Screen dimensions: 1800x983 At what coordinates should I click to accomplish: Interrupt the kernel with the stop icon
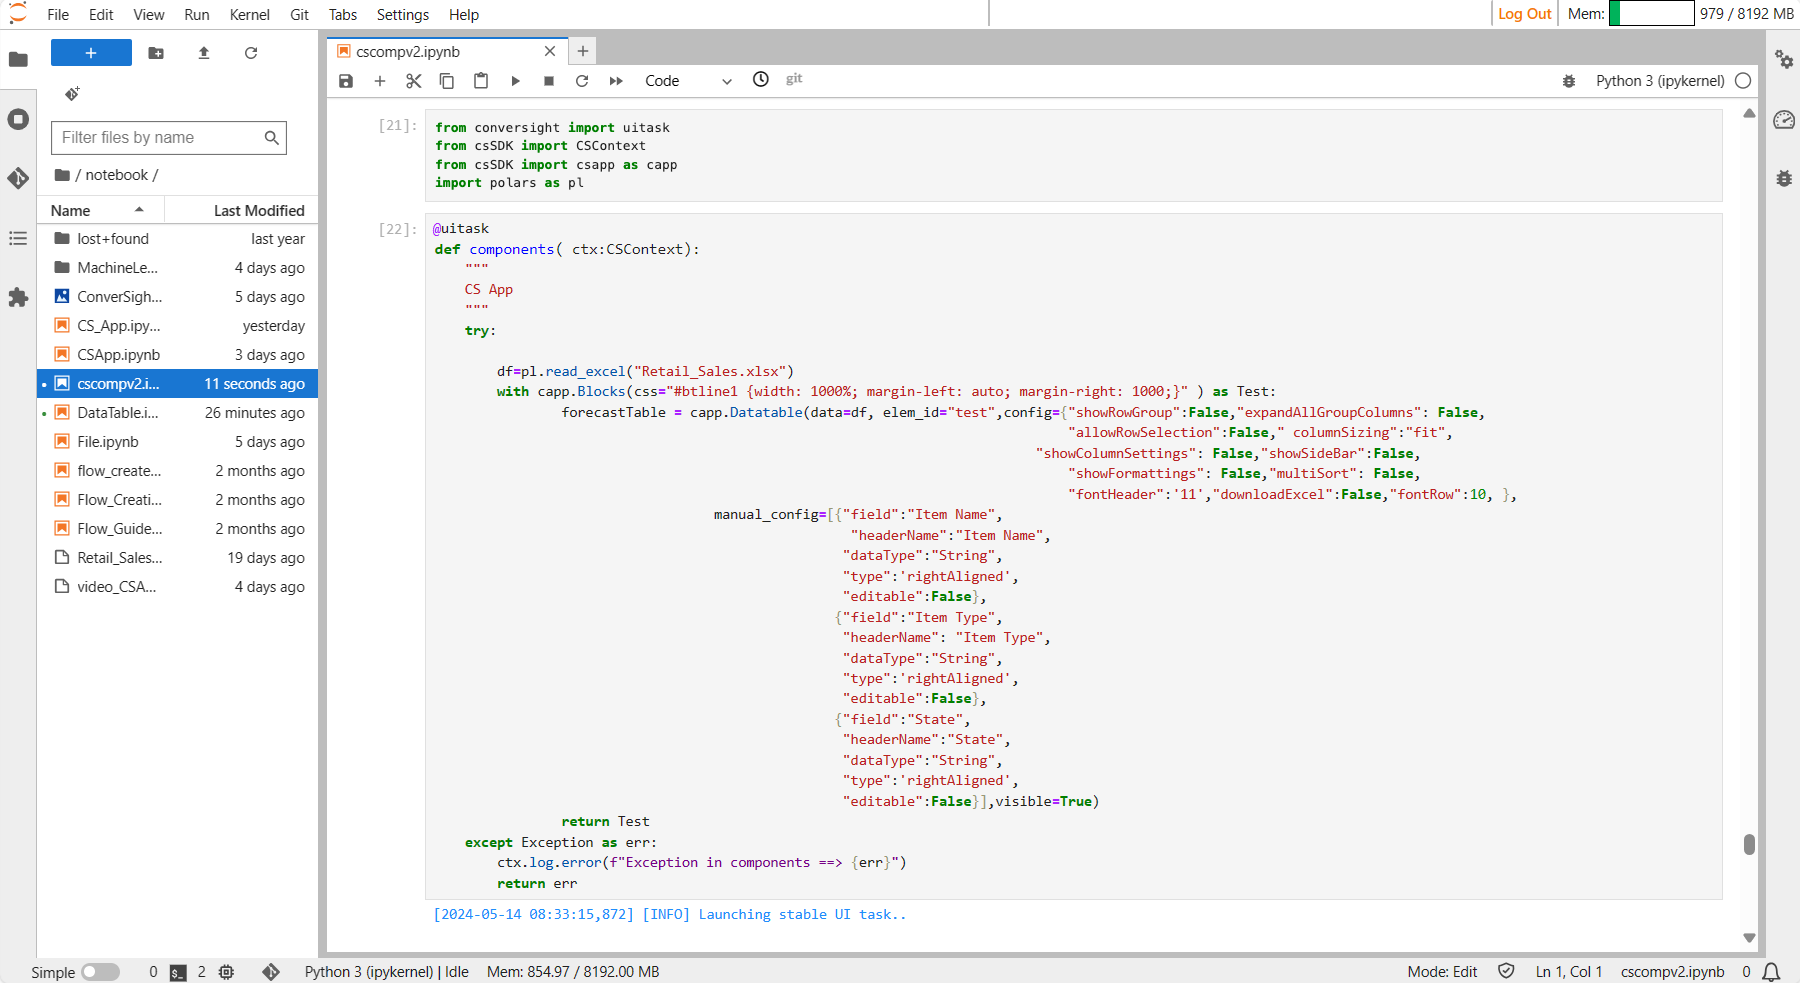[549, 81]
